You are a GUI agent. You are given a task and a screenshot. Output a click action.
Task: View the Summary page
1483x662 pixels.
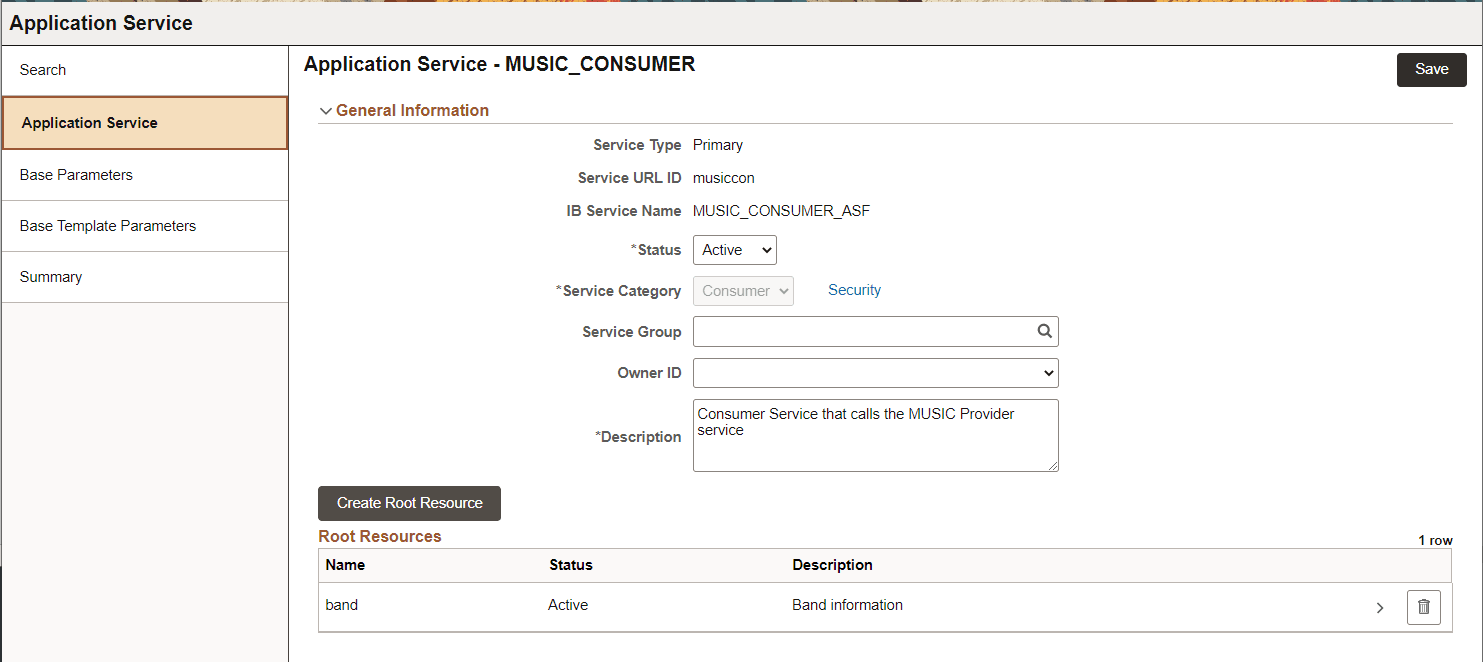pos(50,276)
